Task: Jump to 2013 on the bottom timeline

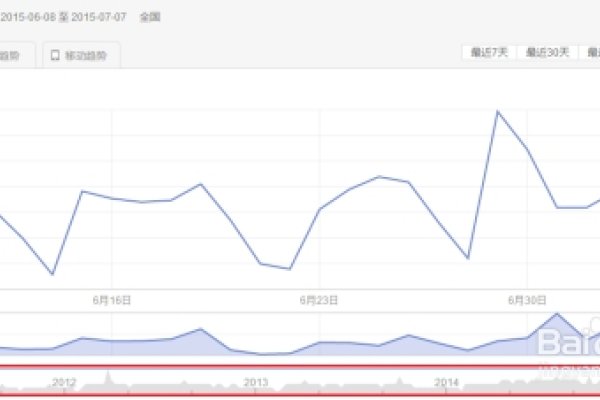Action: point(256,382)
